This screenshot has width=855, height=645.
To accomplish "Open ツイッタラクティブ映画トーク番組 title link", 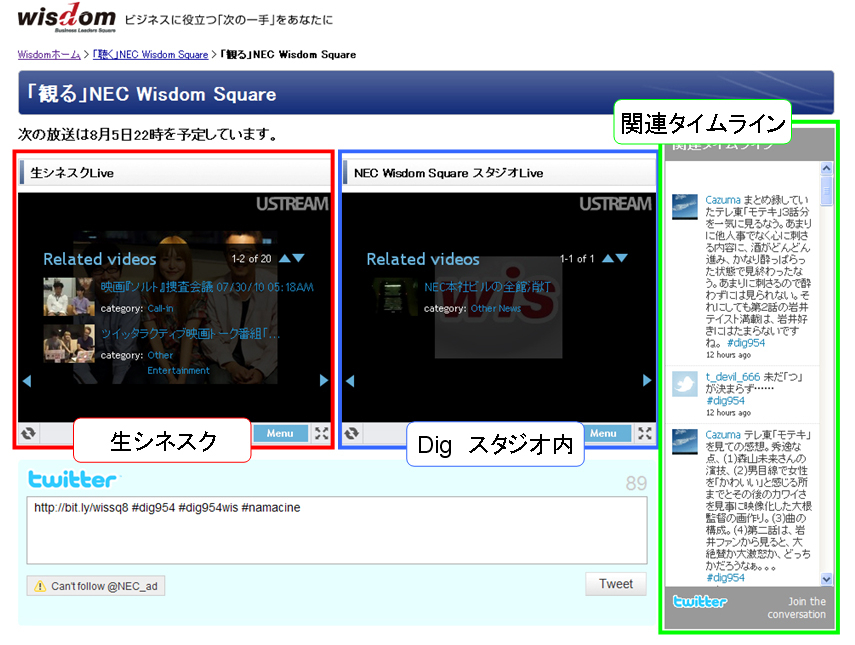I will [190, 334].
